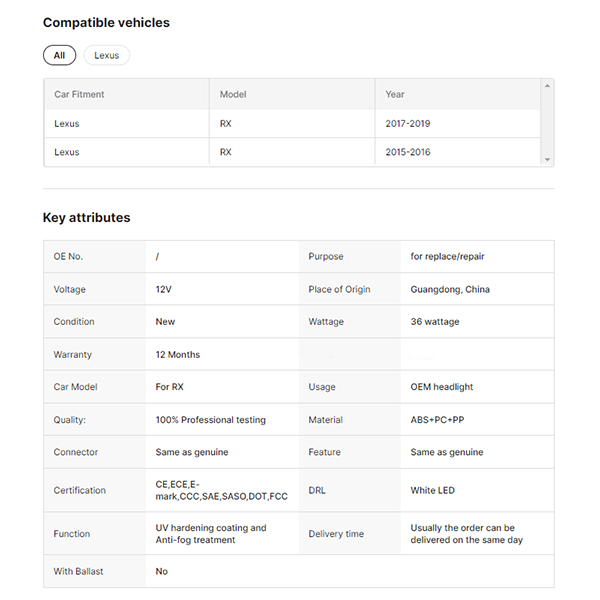The height and width of the screenshot is (600, 600).
Task: Select the 2015-2016 year cell
Action: point(407,152)
